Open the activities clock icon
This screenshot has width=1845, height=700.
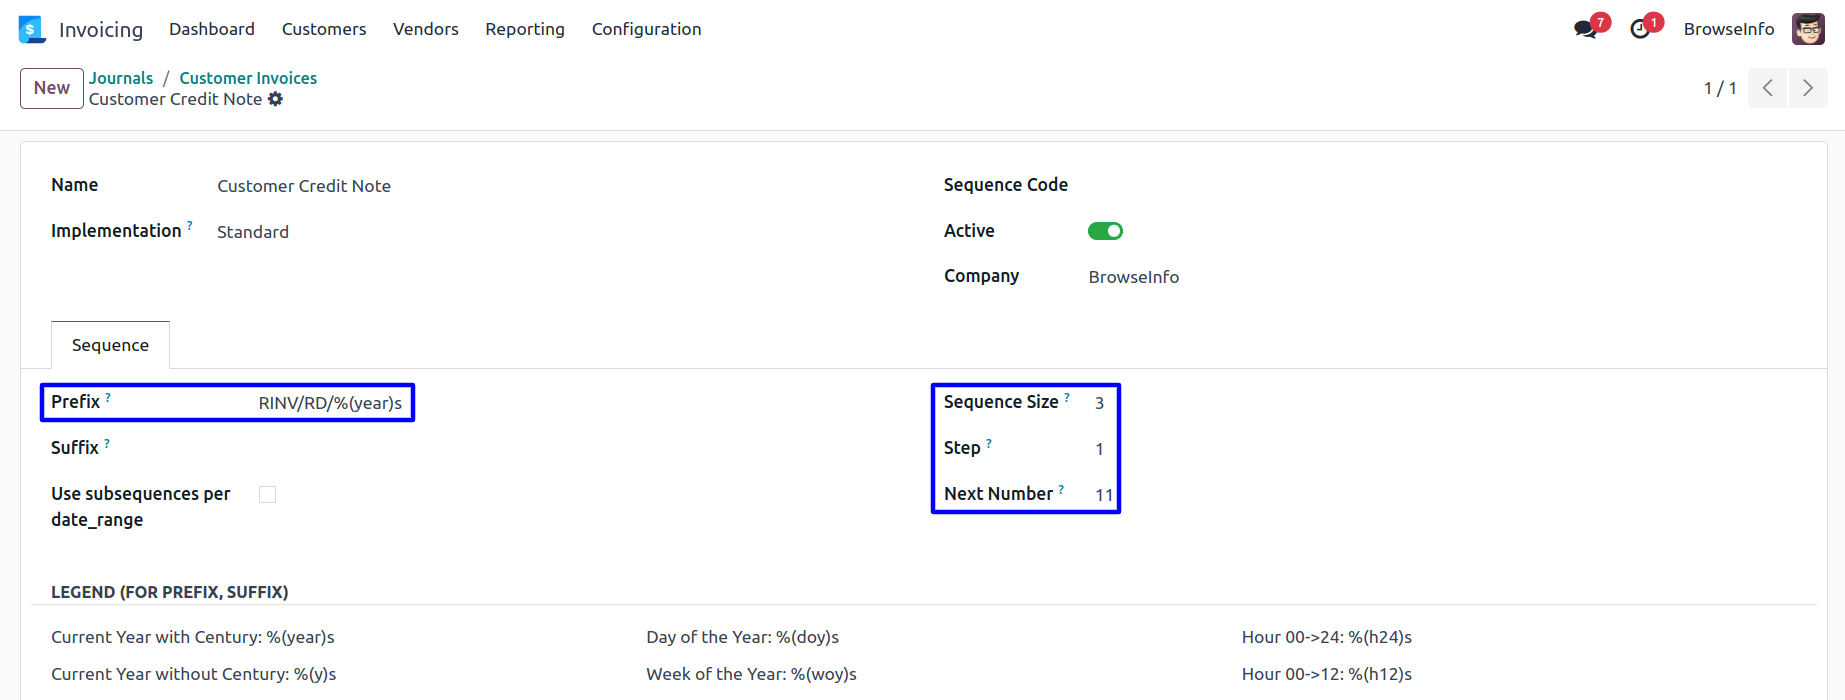[1640, 30]
